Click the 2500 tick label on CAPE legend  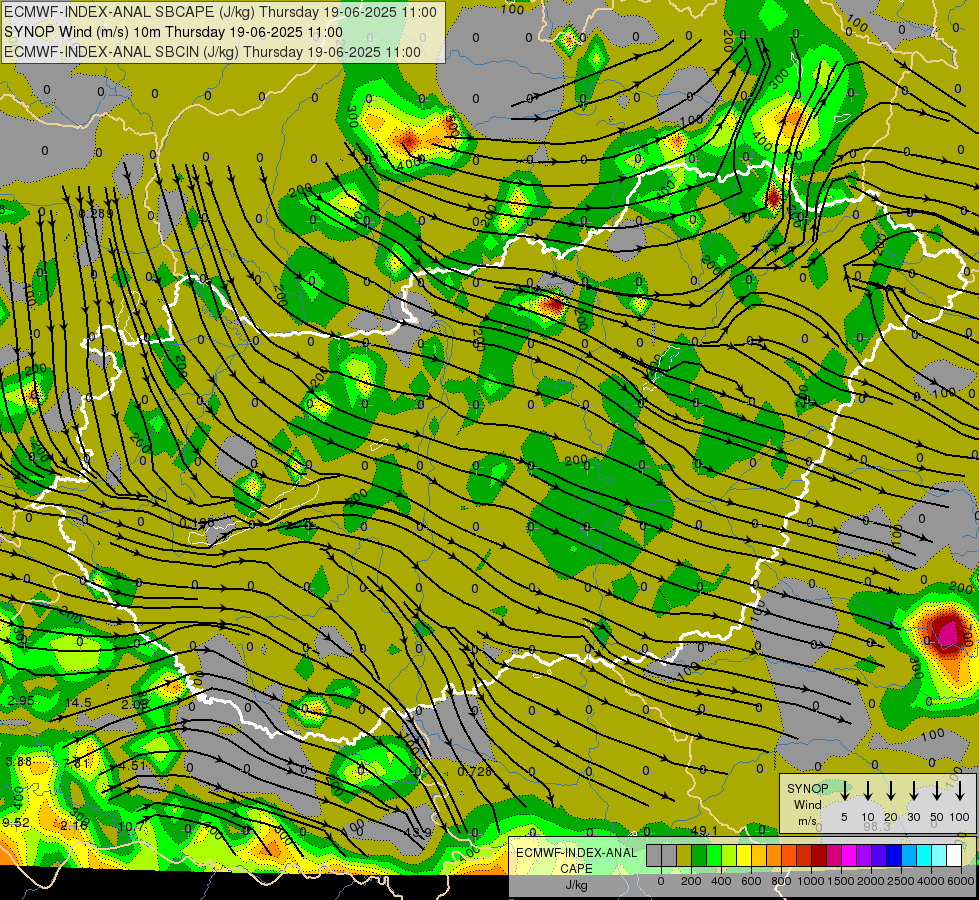pyautogui.click(x=901, y=881)
